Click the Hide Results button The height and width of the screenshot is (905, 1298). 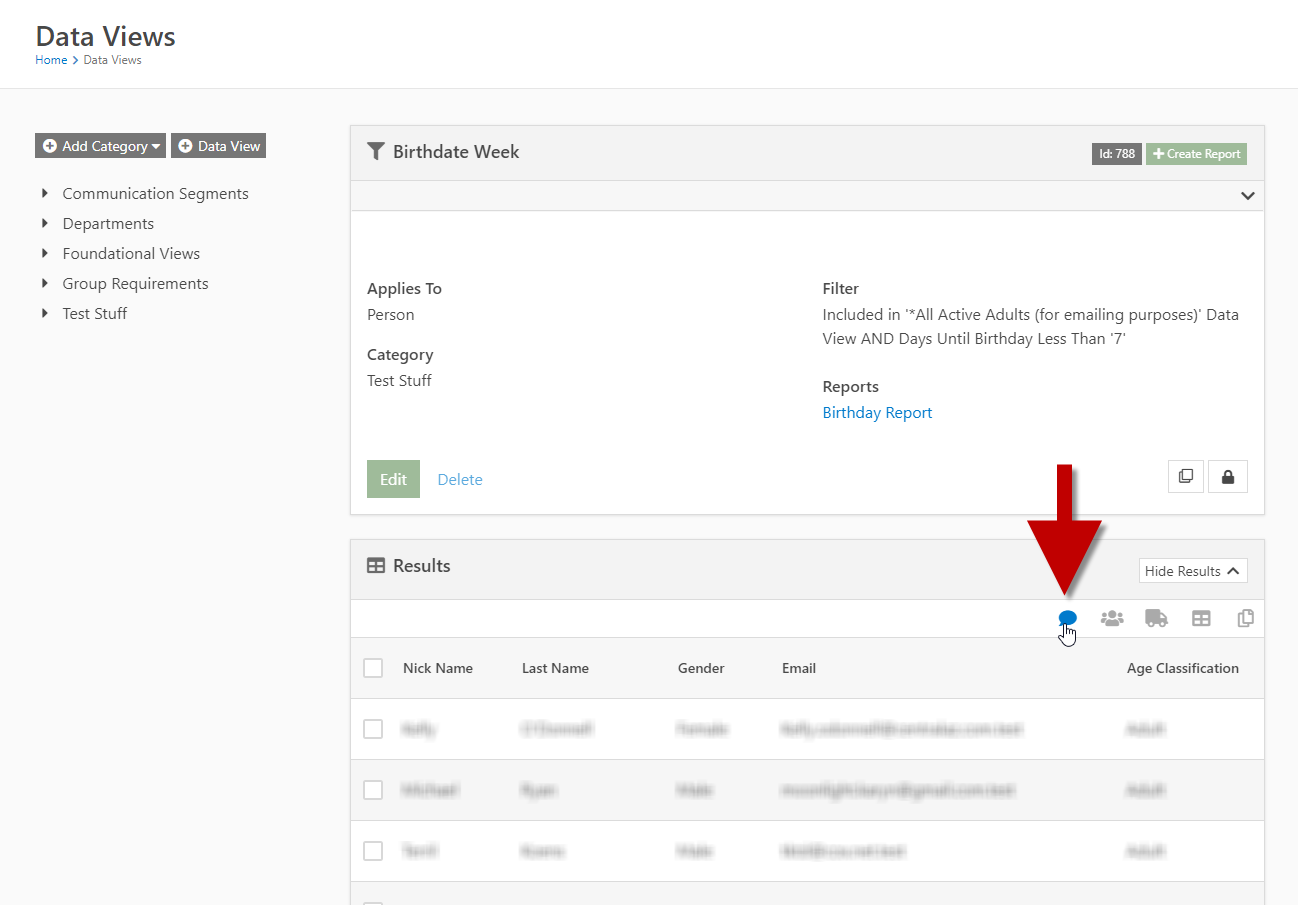[1192, 571]
